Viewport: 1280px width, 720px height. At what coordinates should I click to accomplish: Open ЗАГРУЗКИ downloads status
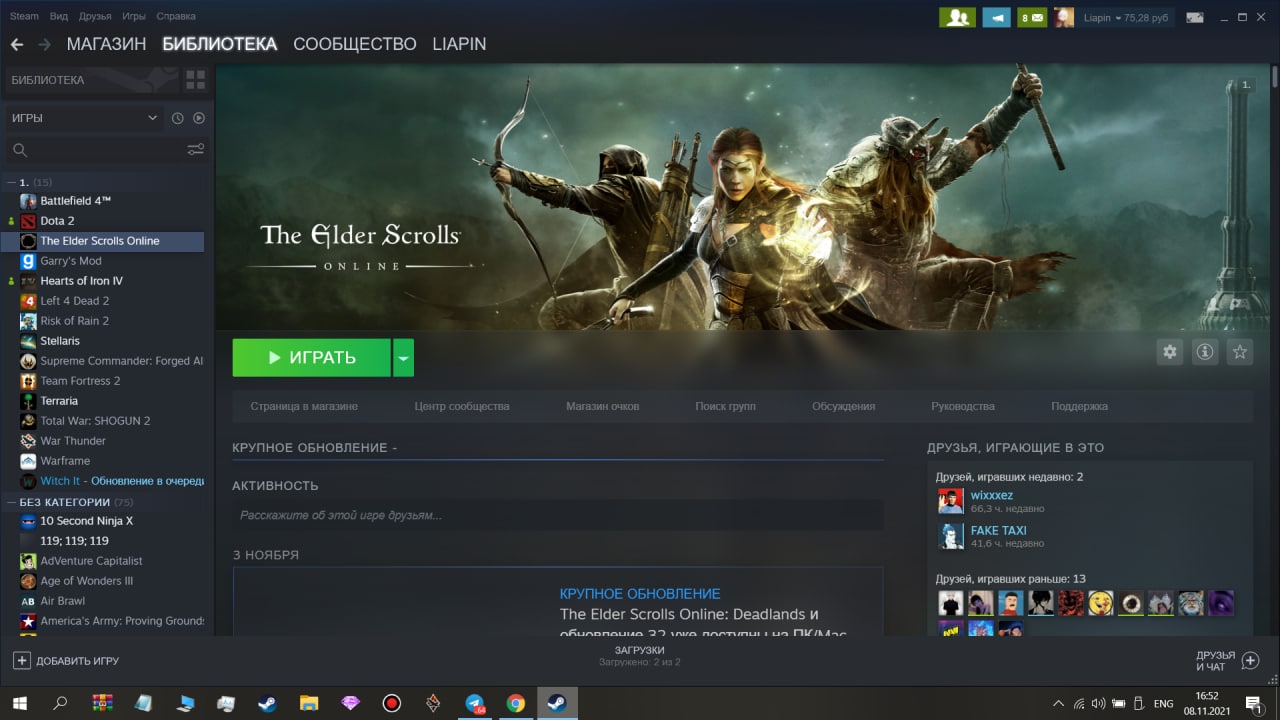point(640,656)
